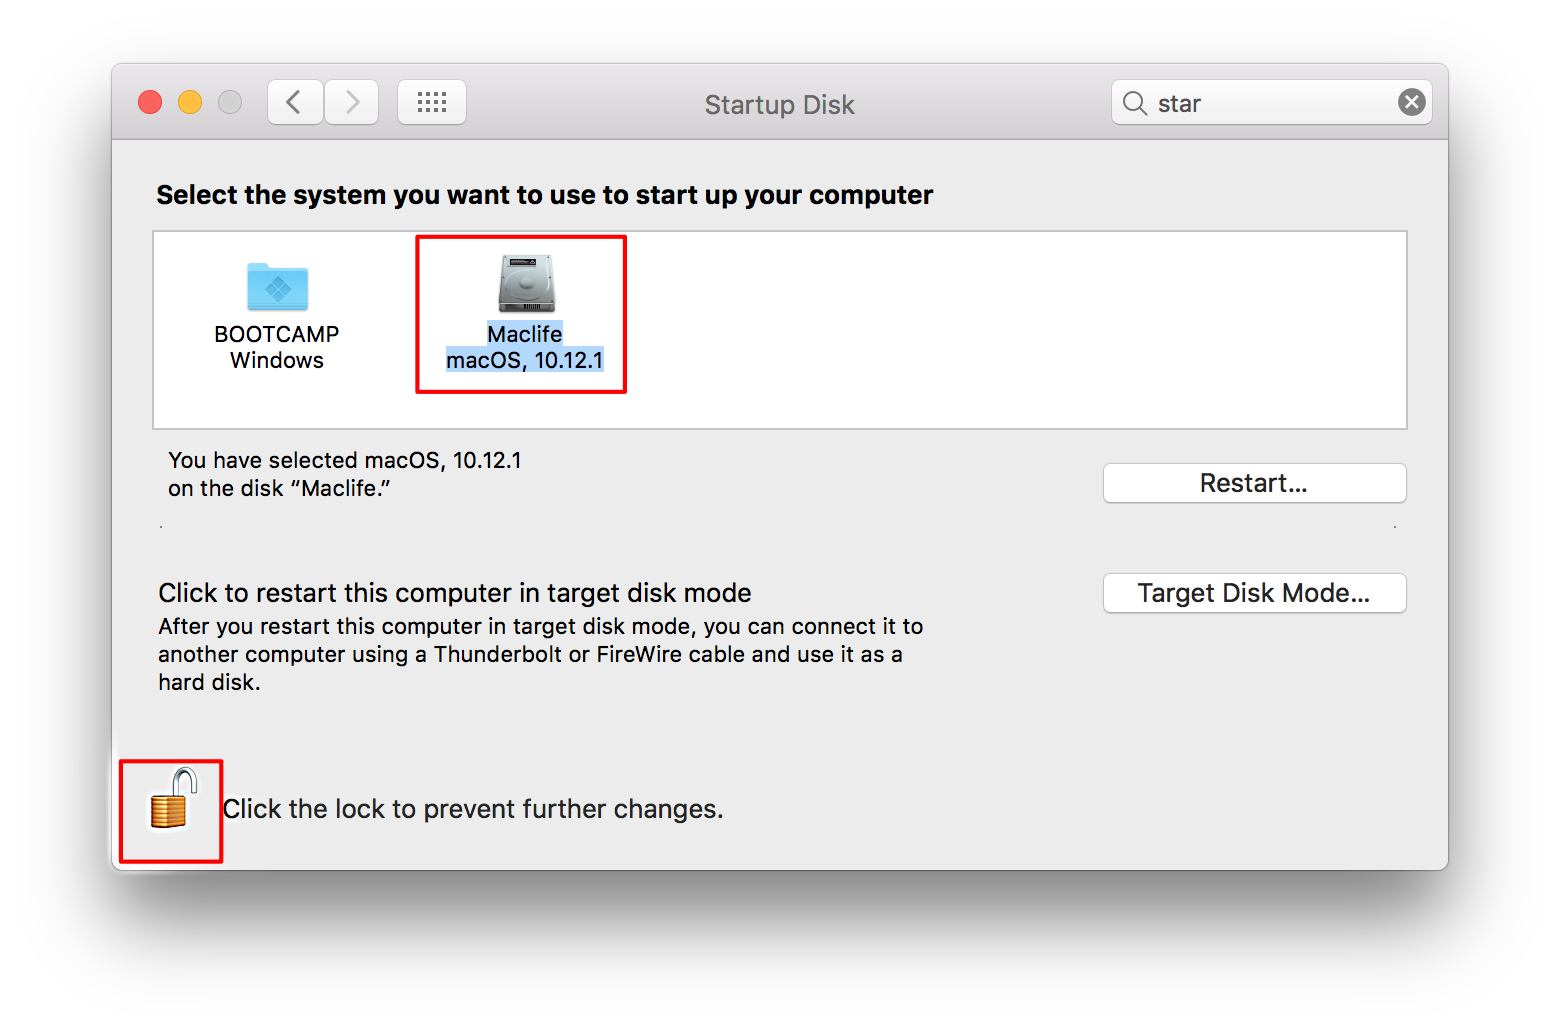This screenshot has height=1030, width=1560.
Task: Close the Startup Disk window
Action: click(x=150, y=102)
